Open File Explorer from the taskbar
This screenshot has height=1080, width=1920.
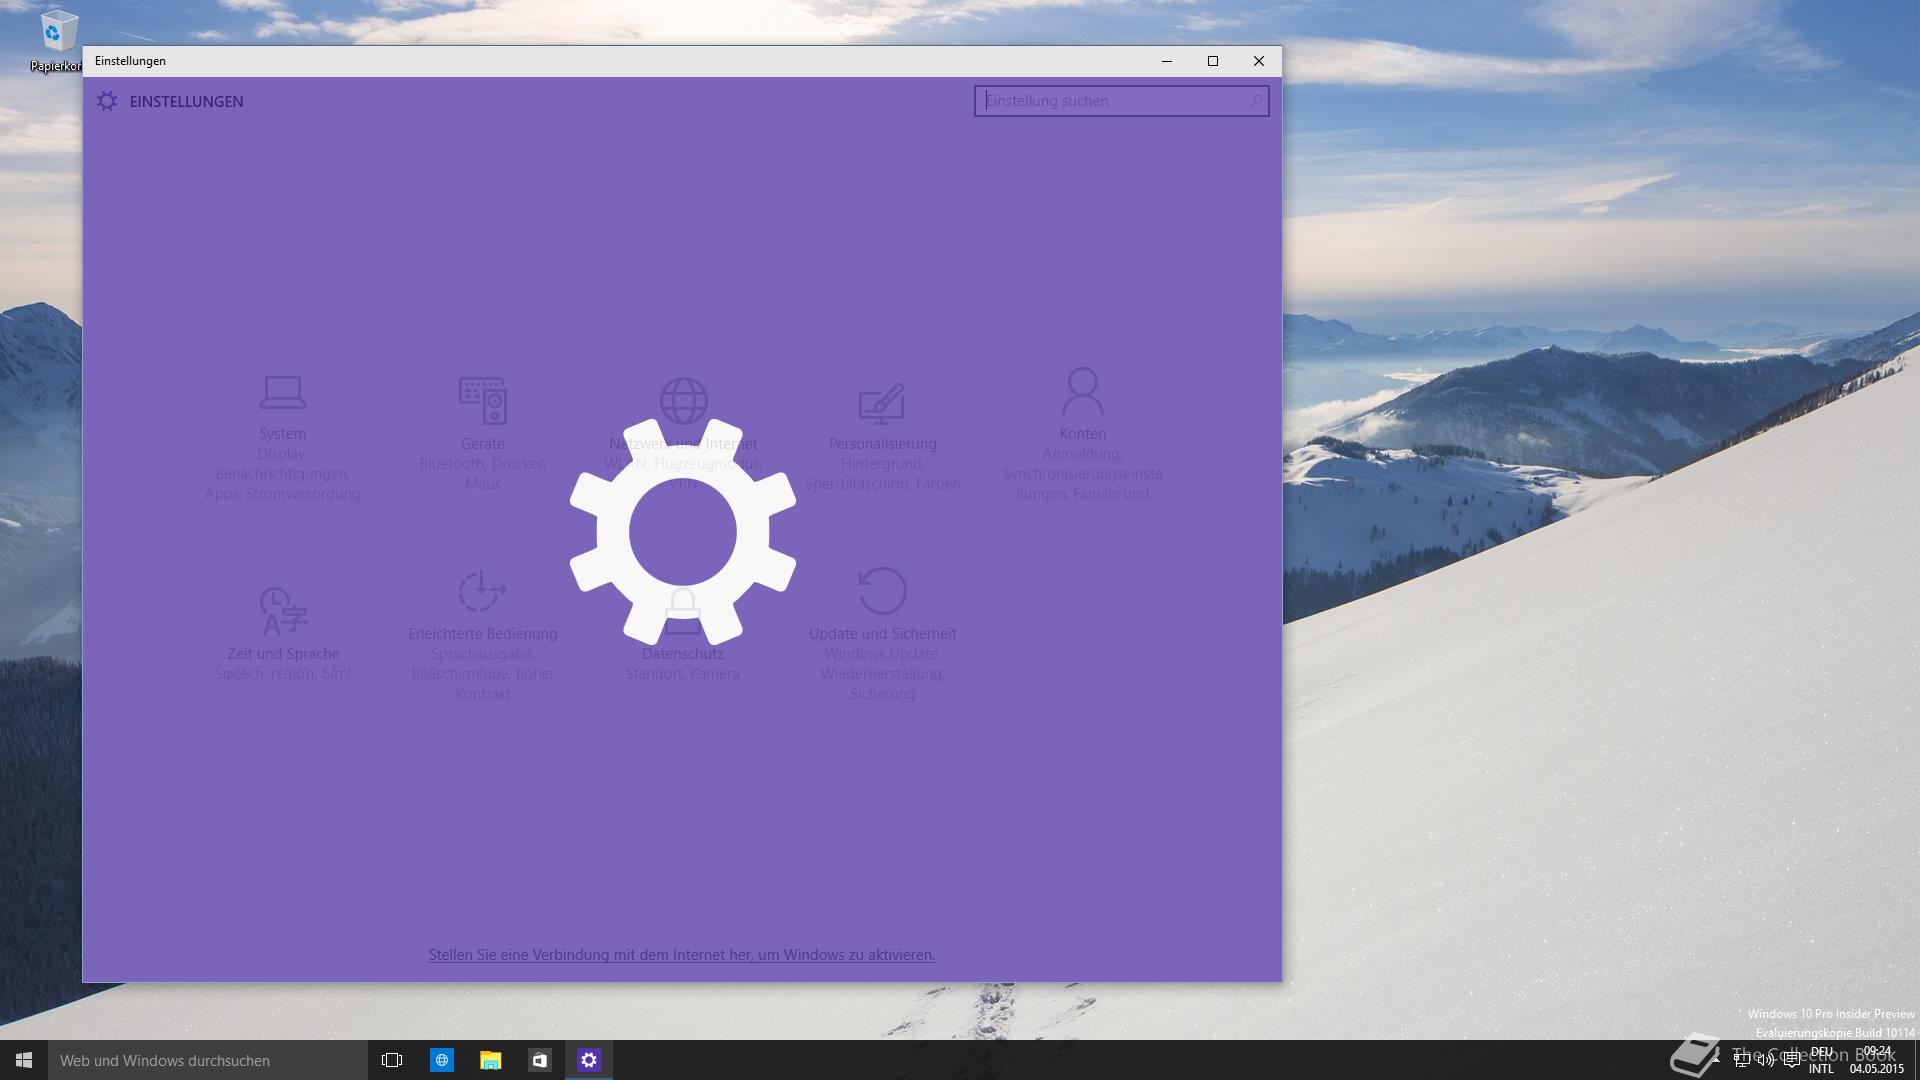point(490,1060)
